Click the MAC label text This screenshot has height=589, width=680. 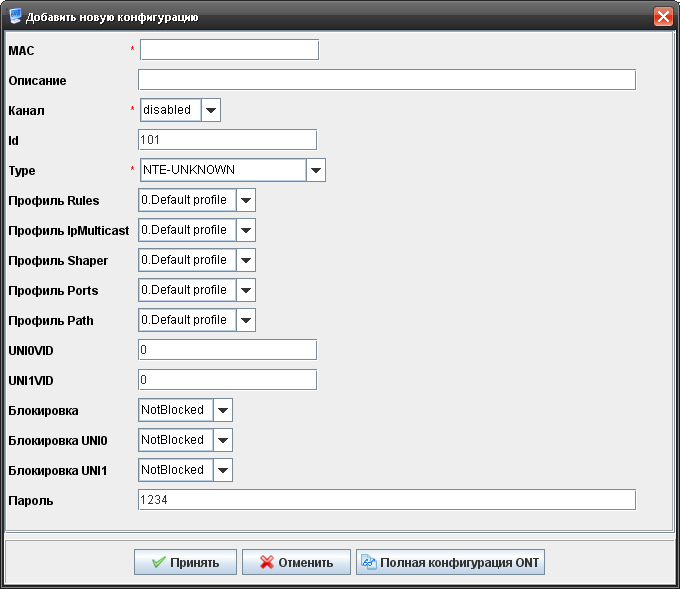21,51
